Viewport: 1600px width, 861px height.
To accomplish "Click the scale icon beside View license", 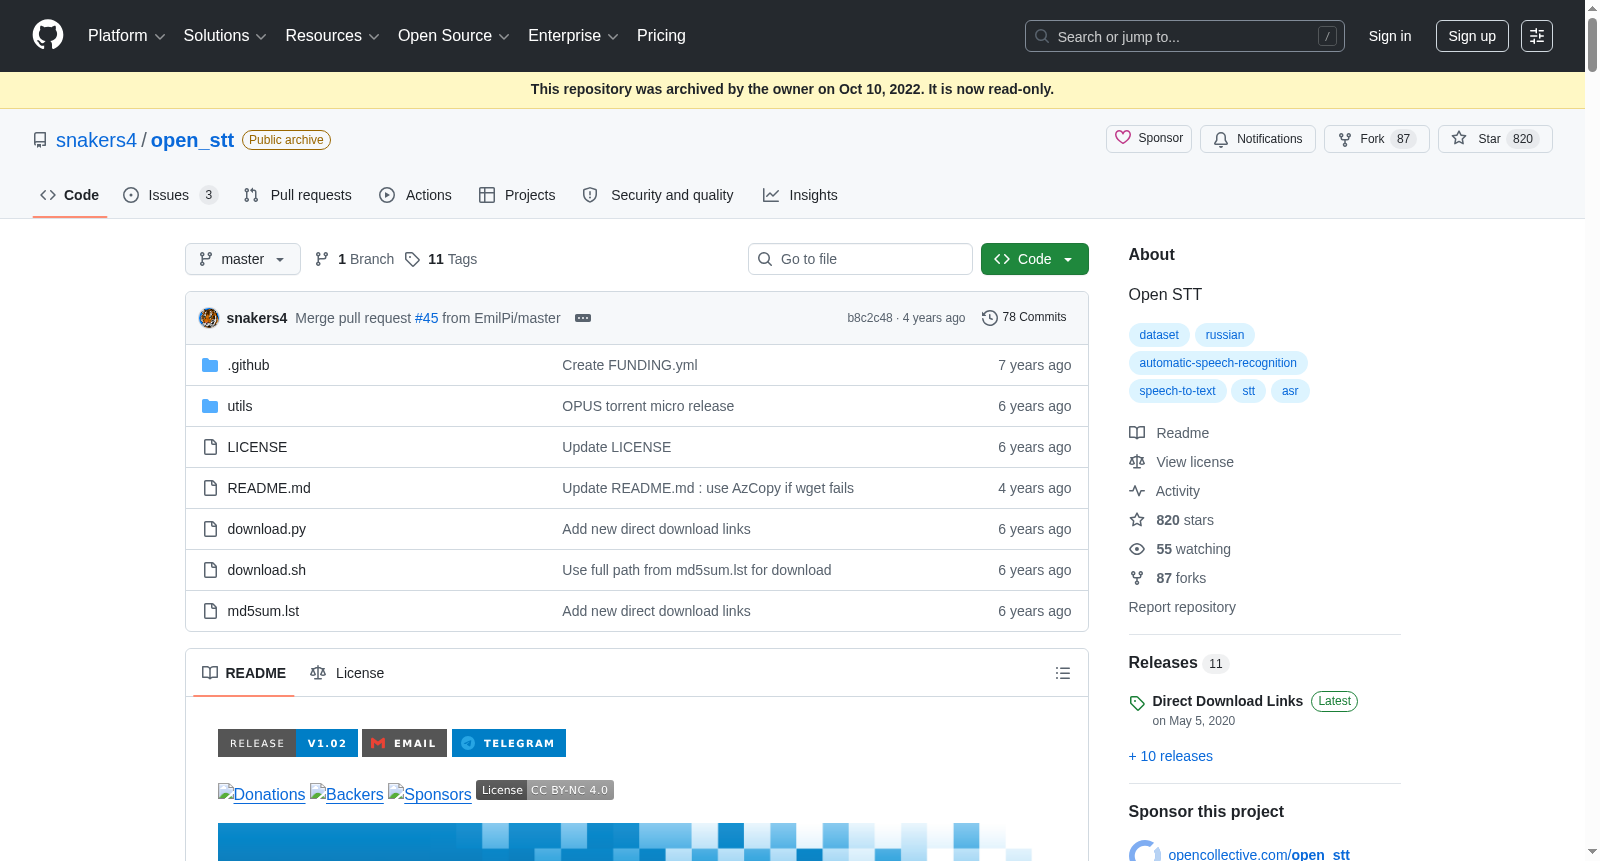I will pyautogui.click(x=1137, y=462).
